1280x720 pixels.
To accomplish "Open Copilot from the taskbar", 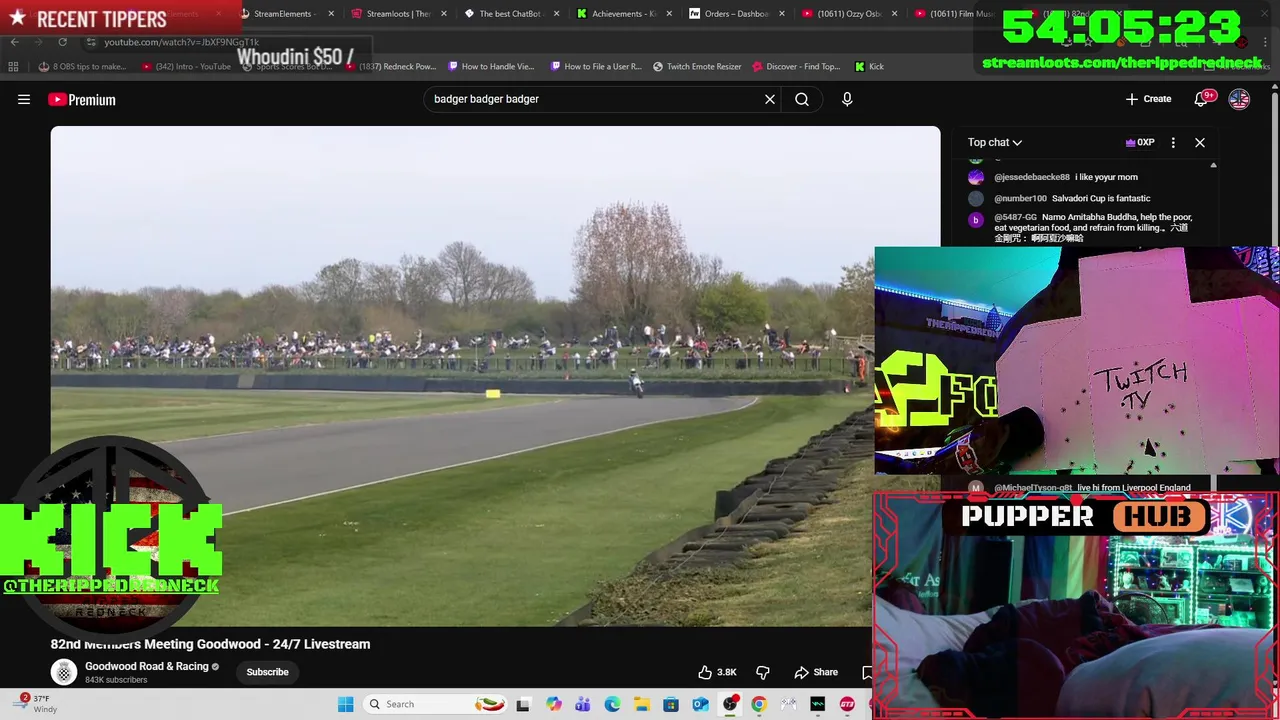I will (x=554, y=704).
